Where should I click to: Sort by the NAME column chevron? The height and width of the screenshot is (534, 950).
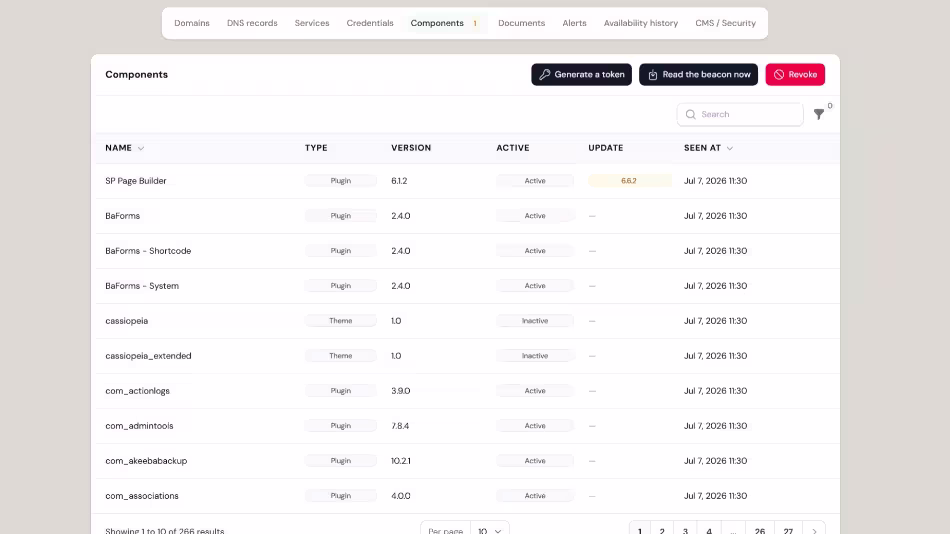(141, 149)
